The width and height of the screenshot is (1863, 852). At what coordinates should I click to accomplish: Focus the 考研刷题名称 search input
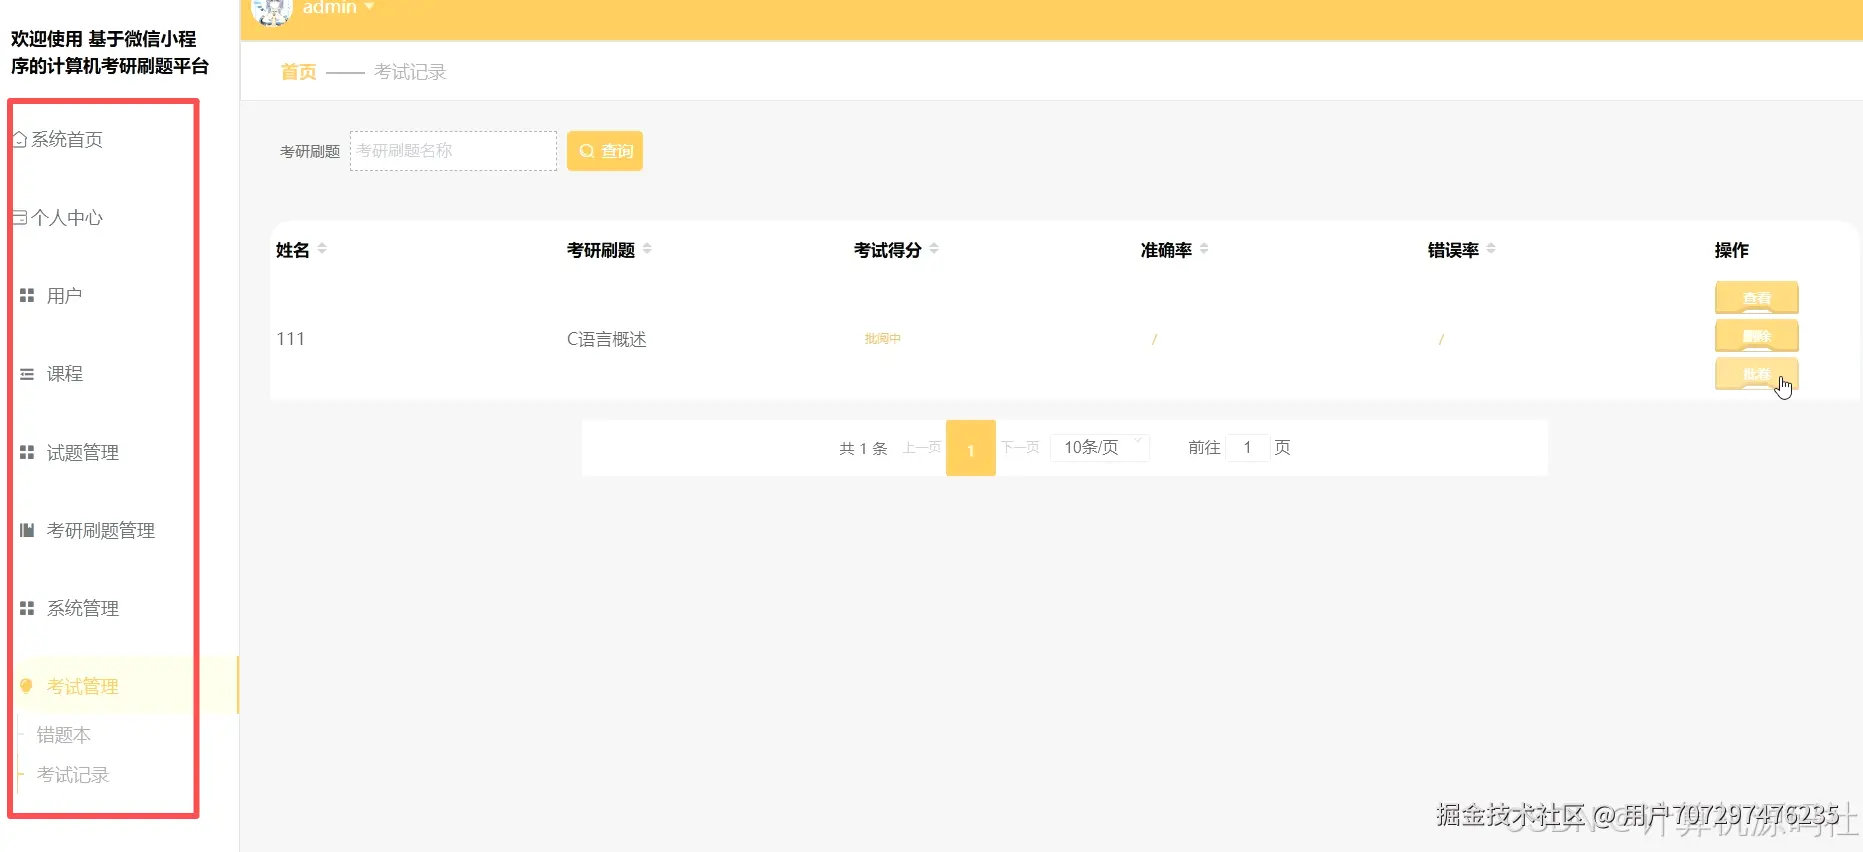click(453, 151)
